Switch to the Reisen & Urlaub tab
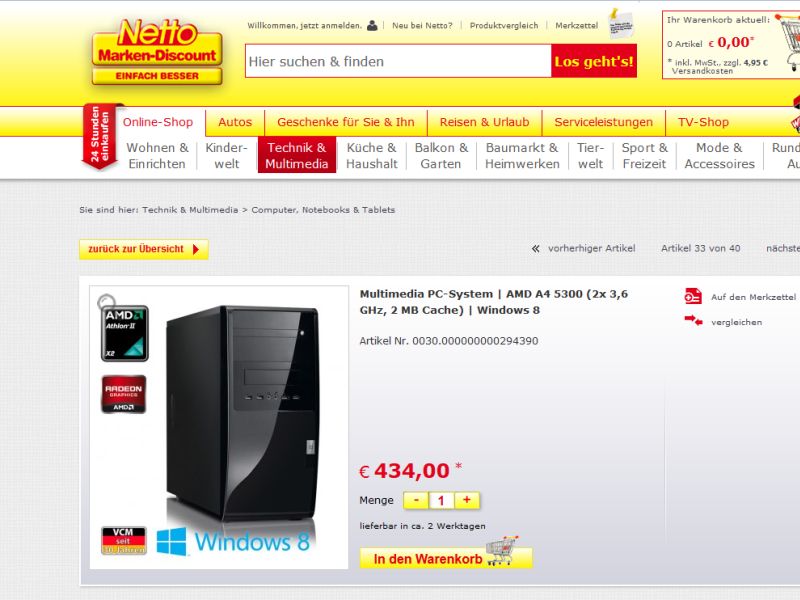This screenshot has height=600, width=800. pos(484,122)
